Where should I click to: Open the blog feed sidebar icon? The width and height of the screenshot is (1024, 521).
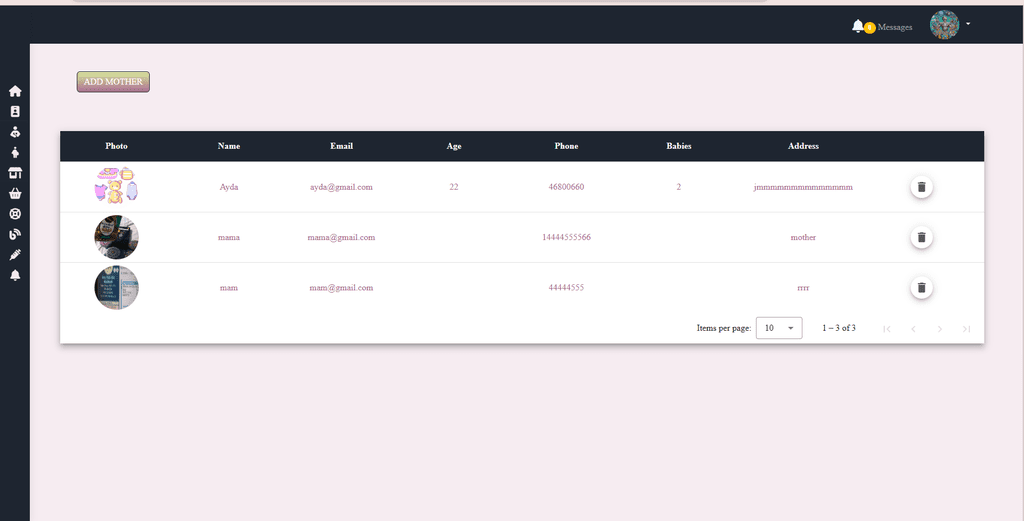coord(15,234)
